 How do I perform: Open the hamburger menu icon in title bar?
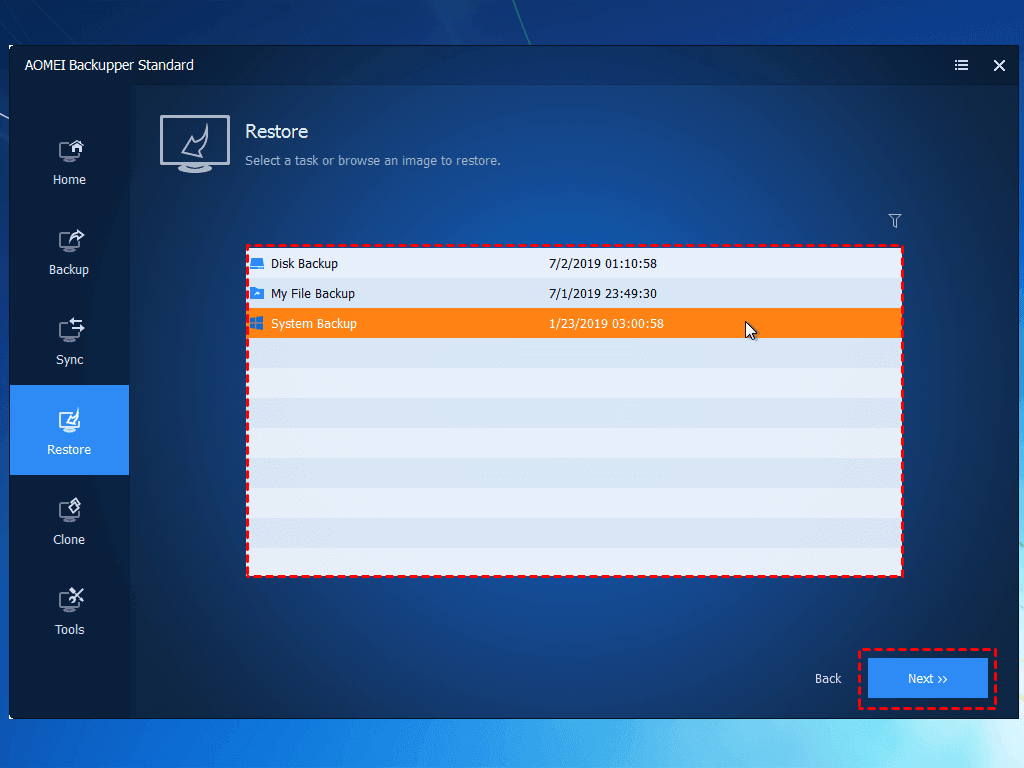tap(961, 65)
